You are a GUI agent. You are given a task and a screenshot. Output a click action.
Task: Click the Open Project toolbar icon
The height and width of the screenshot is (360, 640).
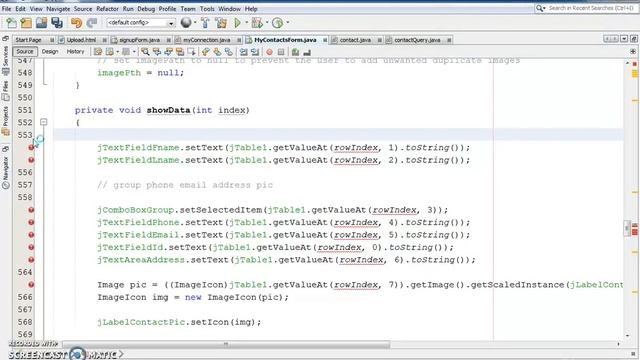tap(41, 23)
